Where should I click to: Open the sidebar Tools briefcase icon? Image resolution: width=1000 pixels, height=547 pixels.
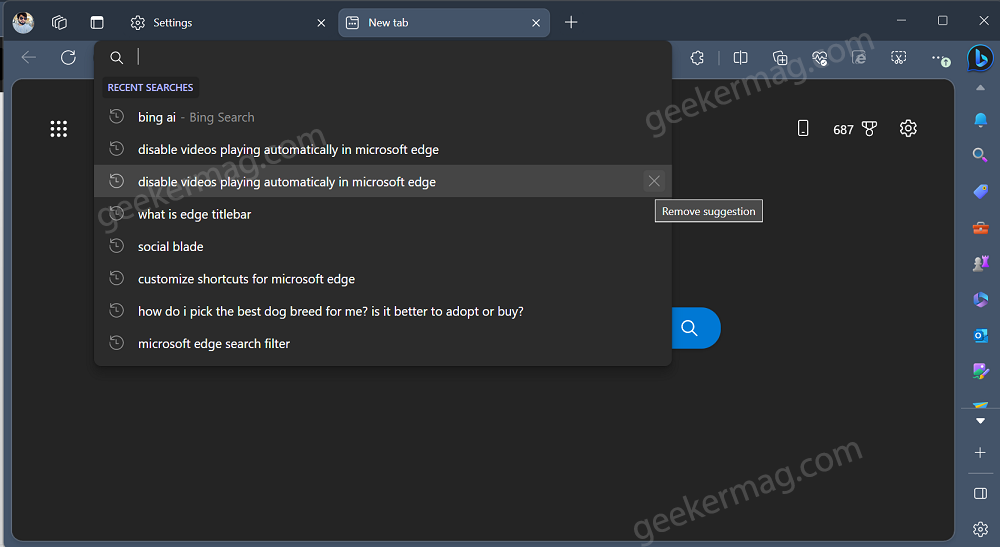click(x=980, y=228)
